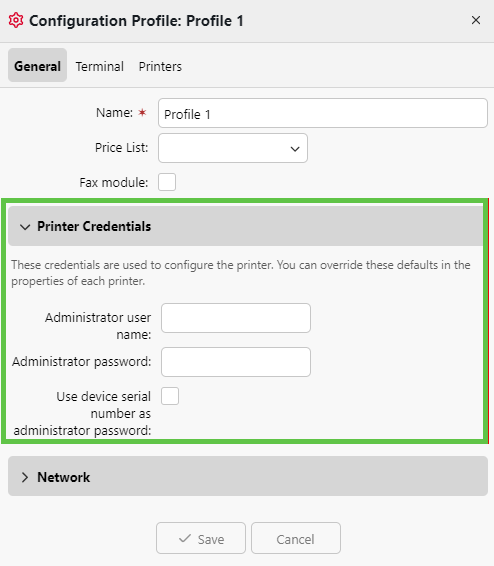Expand the Network section
494x566 pixels.
[248, 476]
